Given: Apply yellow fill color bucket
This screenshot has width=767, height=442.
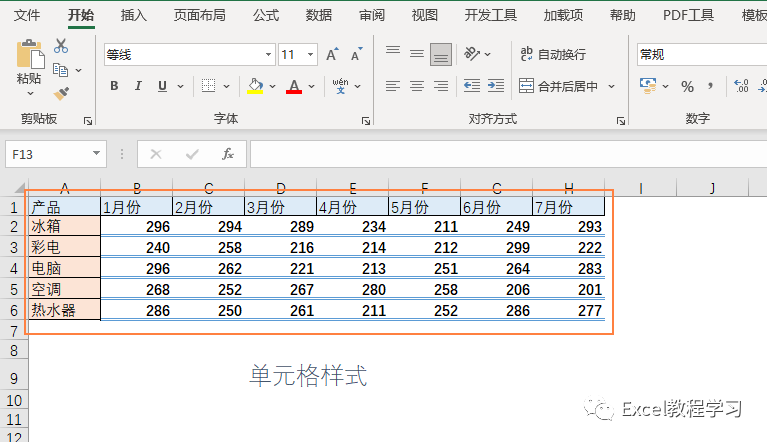Looking at the screenshot, I should click(x=255, y=86).
